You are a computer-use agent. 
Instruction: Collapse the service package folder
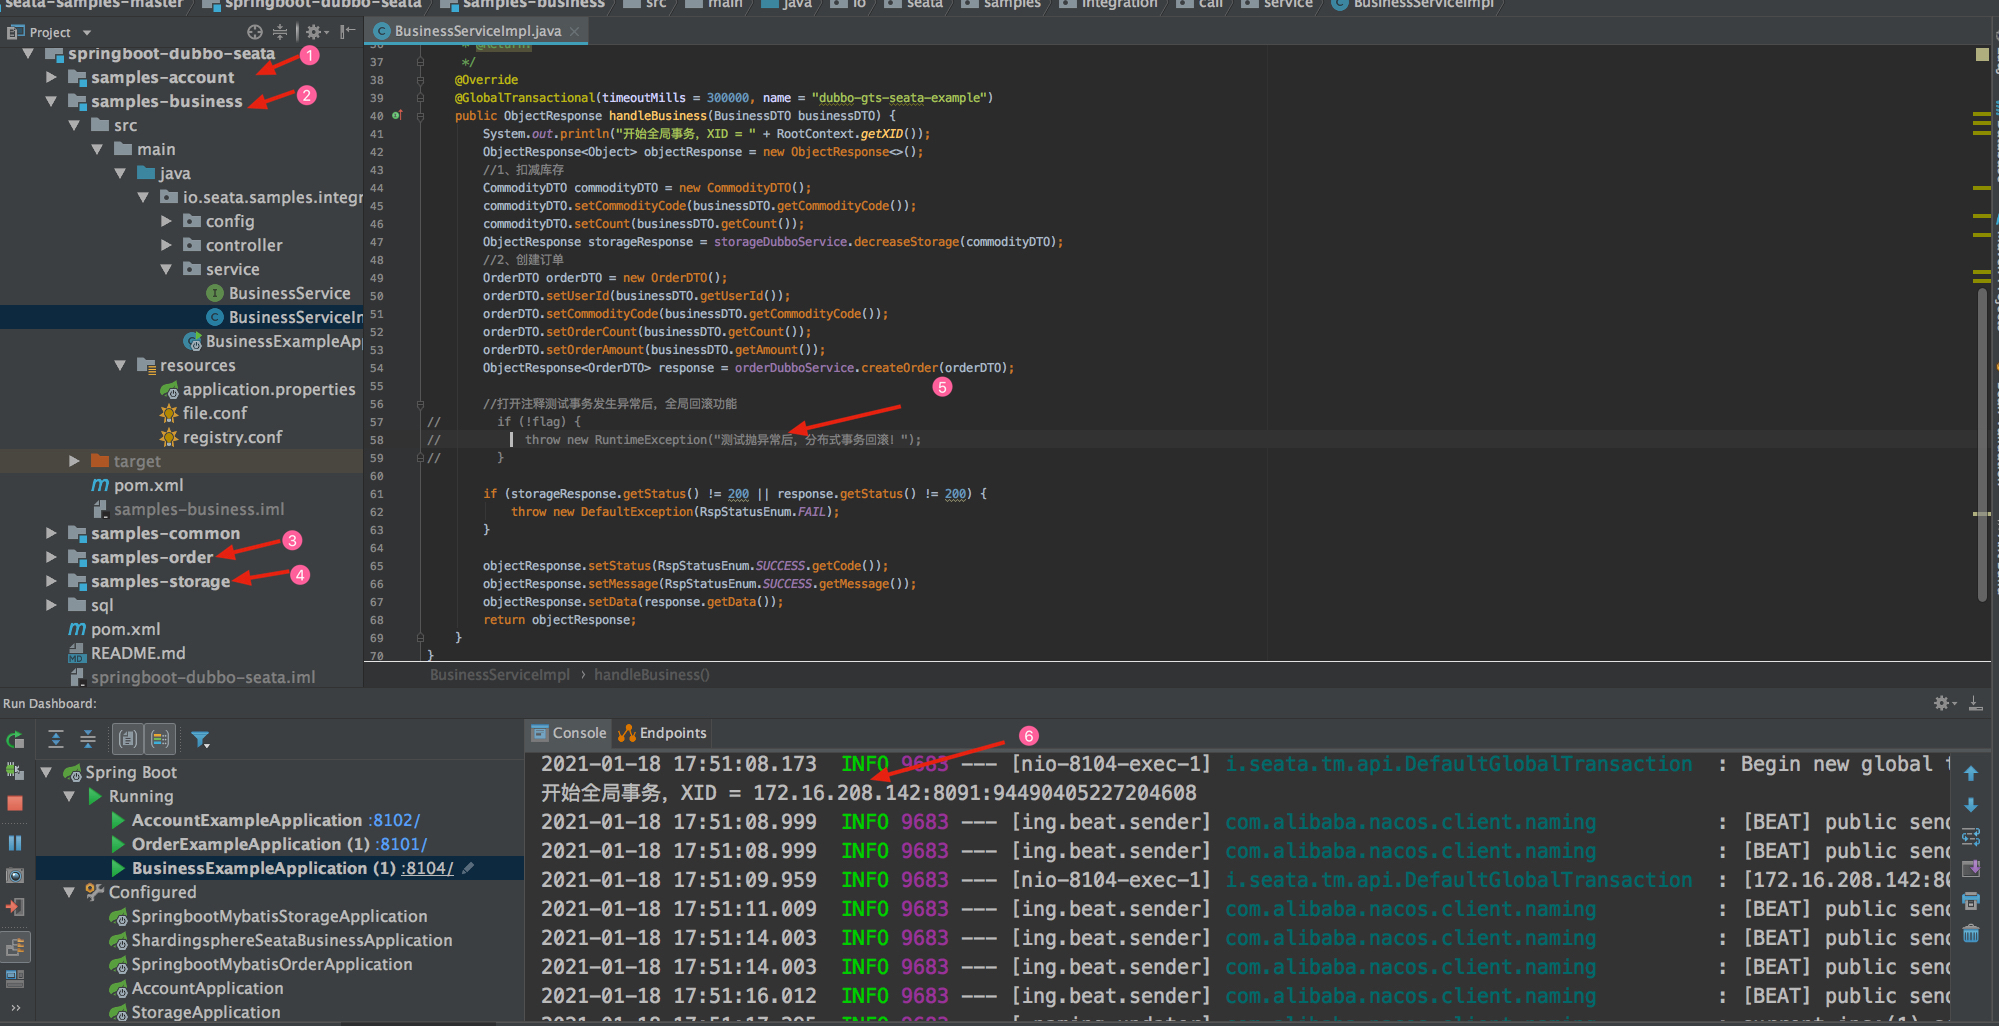coord(166,269)
